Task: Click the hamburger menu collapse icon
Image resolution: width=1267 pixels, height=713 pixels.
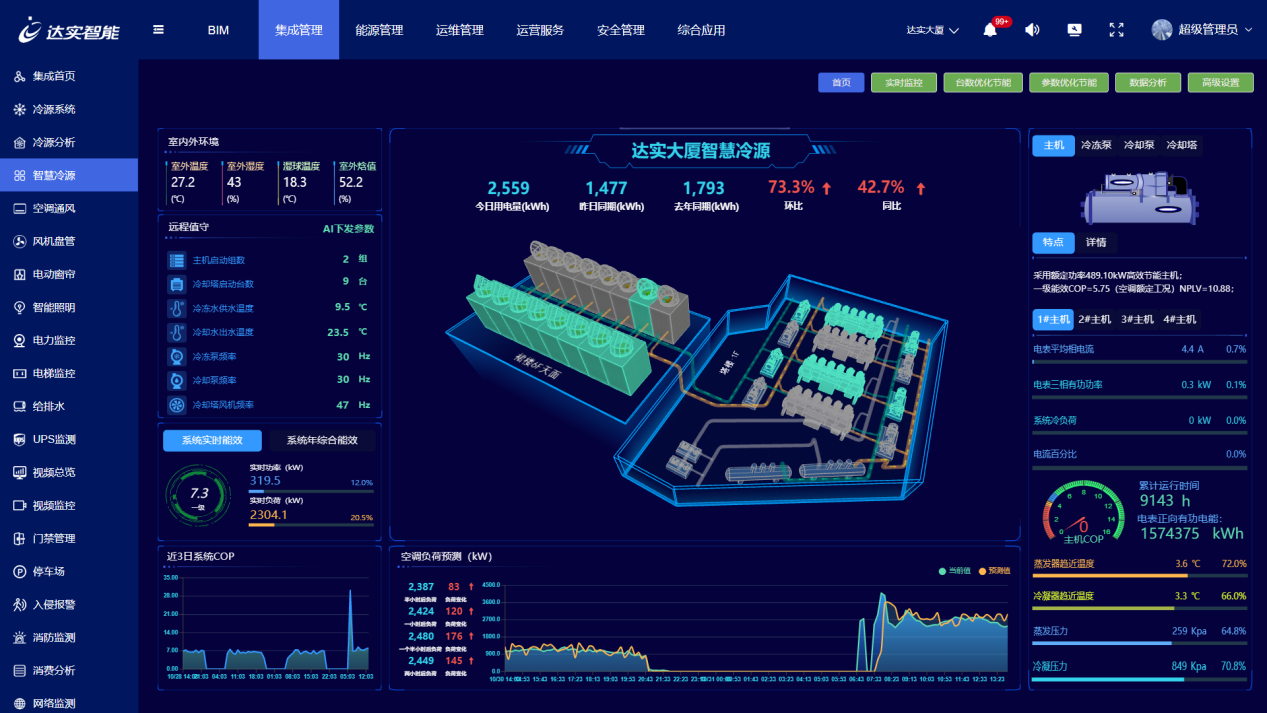Action: (158, 30)
